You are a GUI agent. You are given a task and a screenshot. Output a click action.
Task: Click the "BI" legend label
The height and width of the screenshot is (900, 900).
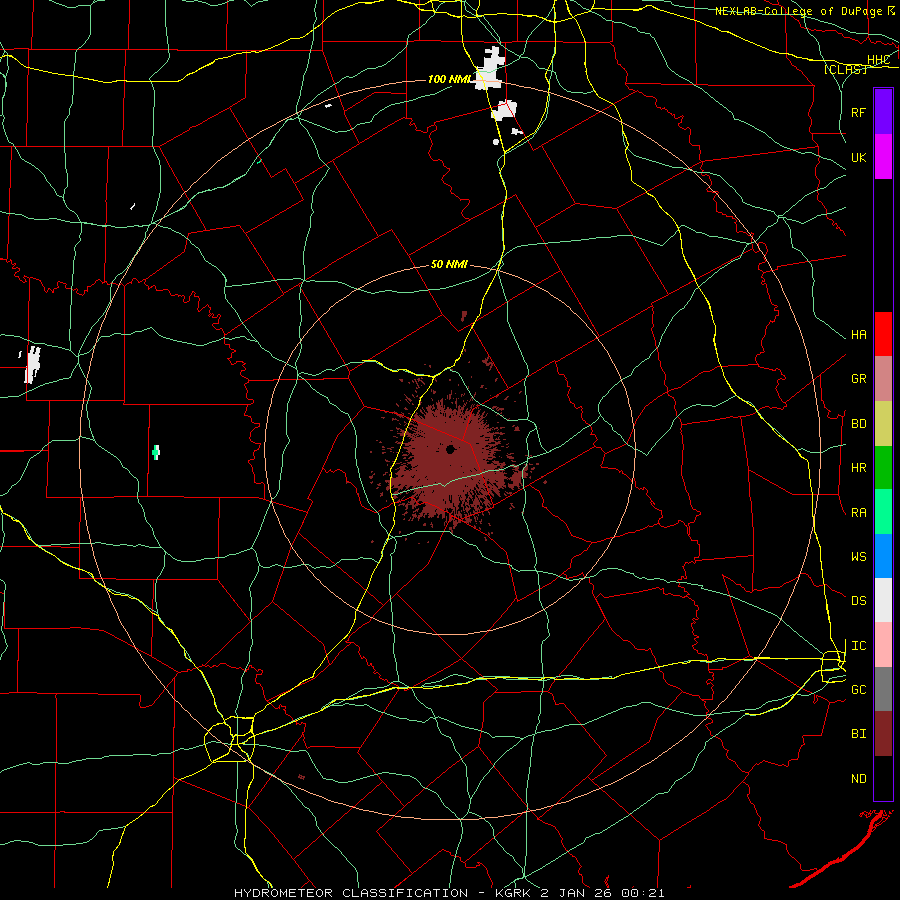859,734
